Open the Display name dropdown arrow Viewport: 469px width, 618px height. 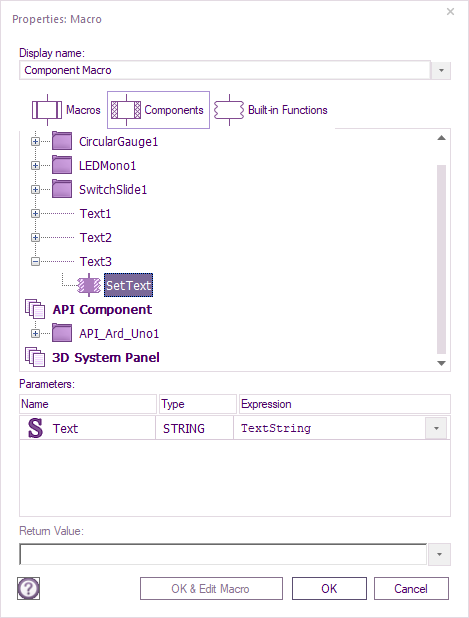(x=441, y=71)
